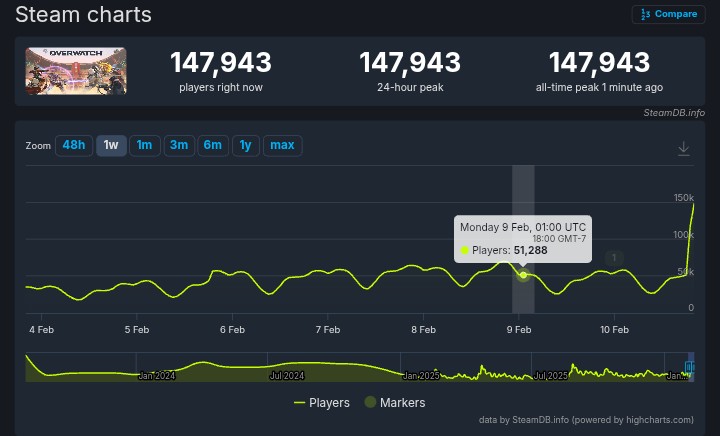
Task: Toggle the Players series in legend
Action: tap(322, 402)
